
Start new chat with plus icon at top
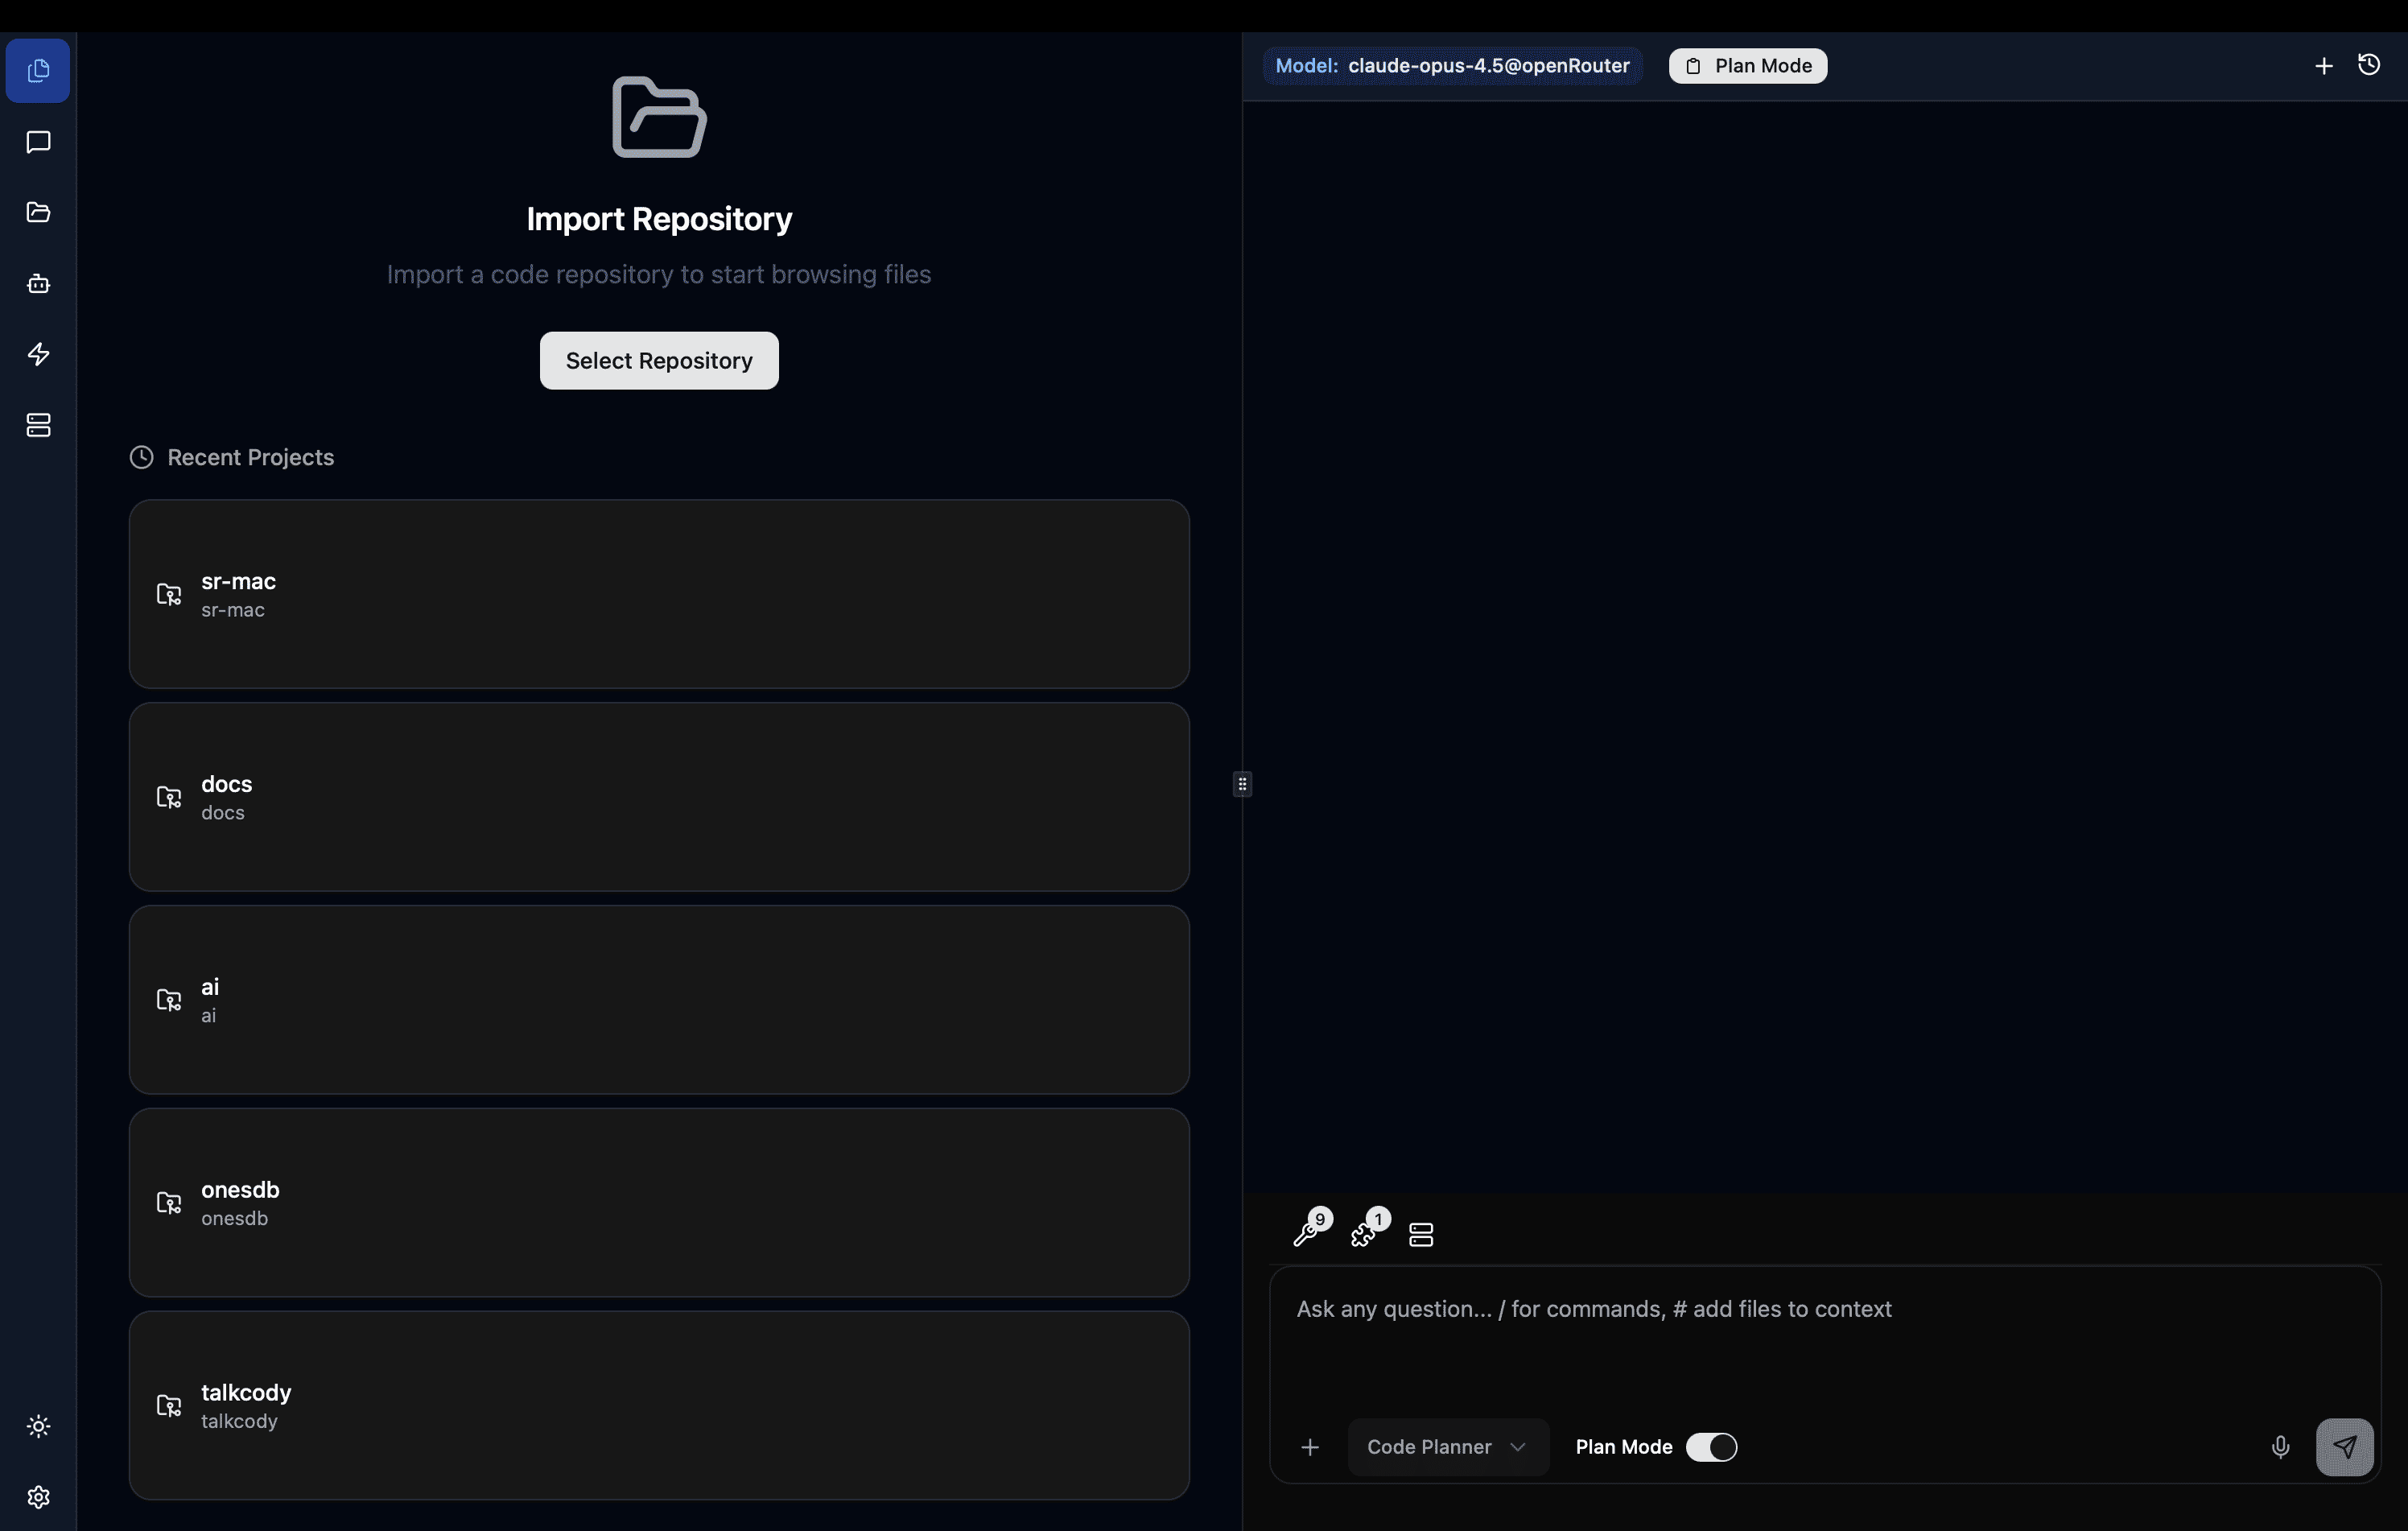pyautogui.click(x=2324, y=66)
